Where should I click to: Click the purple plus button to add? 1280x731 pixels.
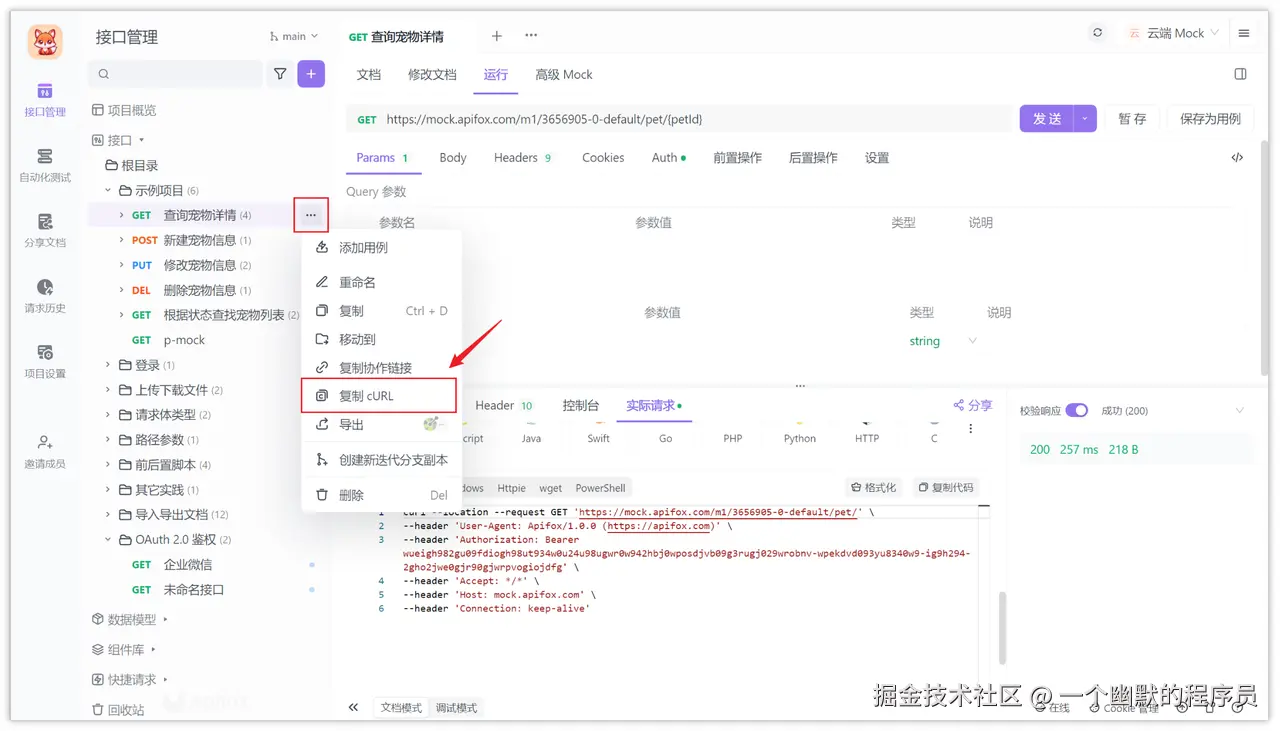[x=311, y=74]
